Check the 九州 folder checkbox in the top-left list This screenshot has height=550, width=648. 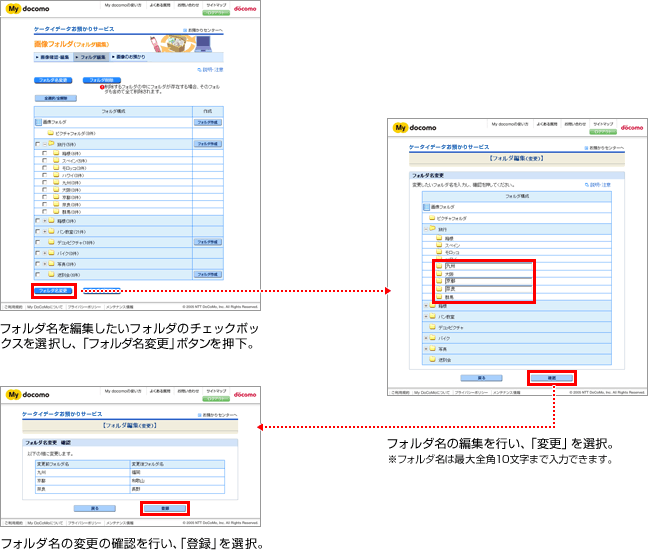coord(45,182)
